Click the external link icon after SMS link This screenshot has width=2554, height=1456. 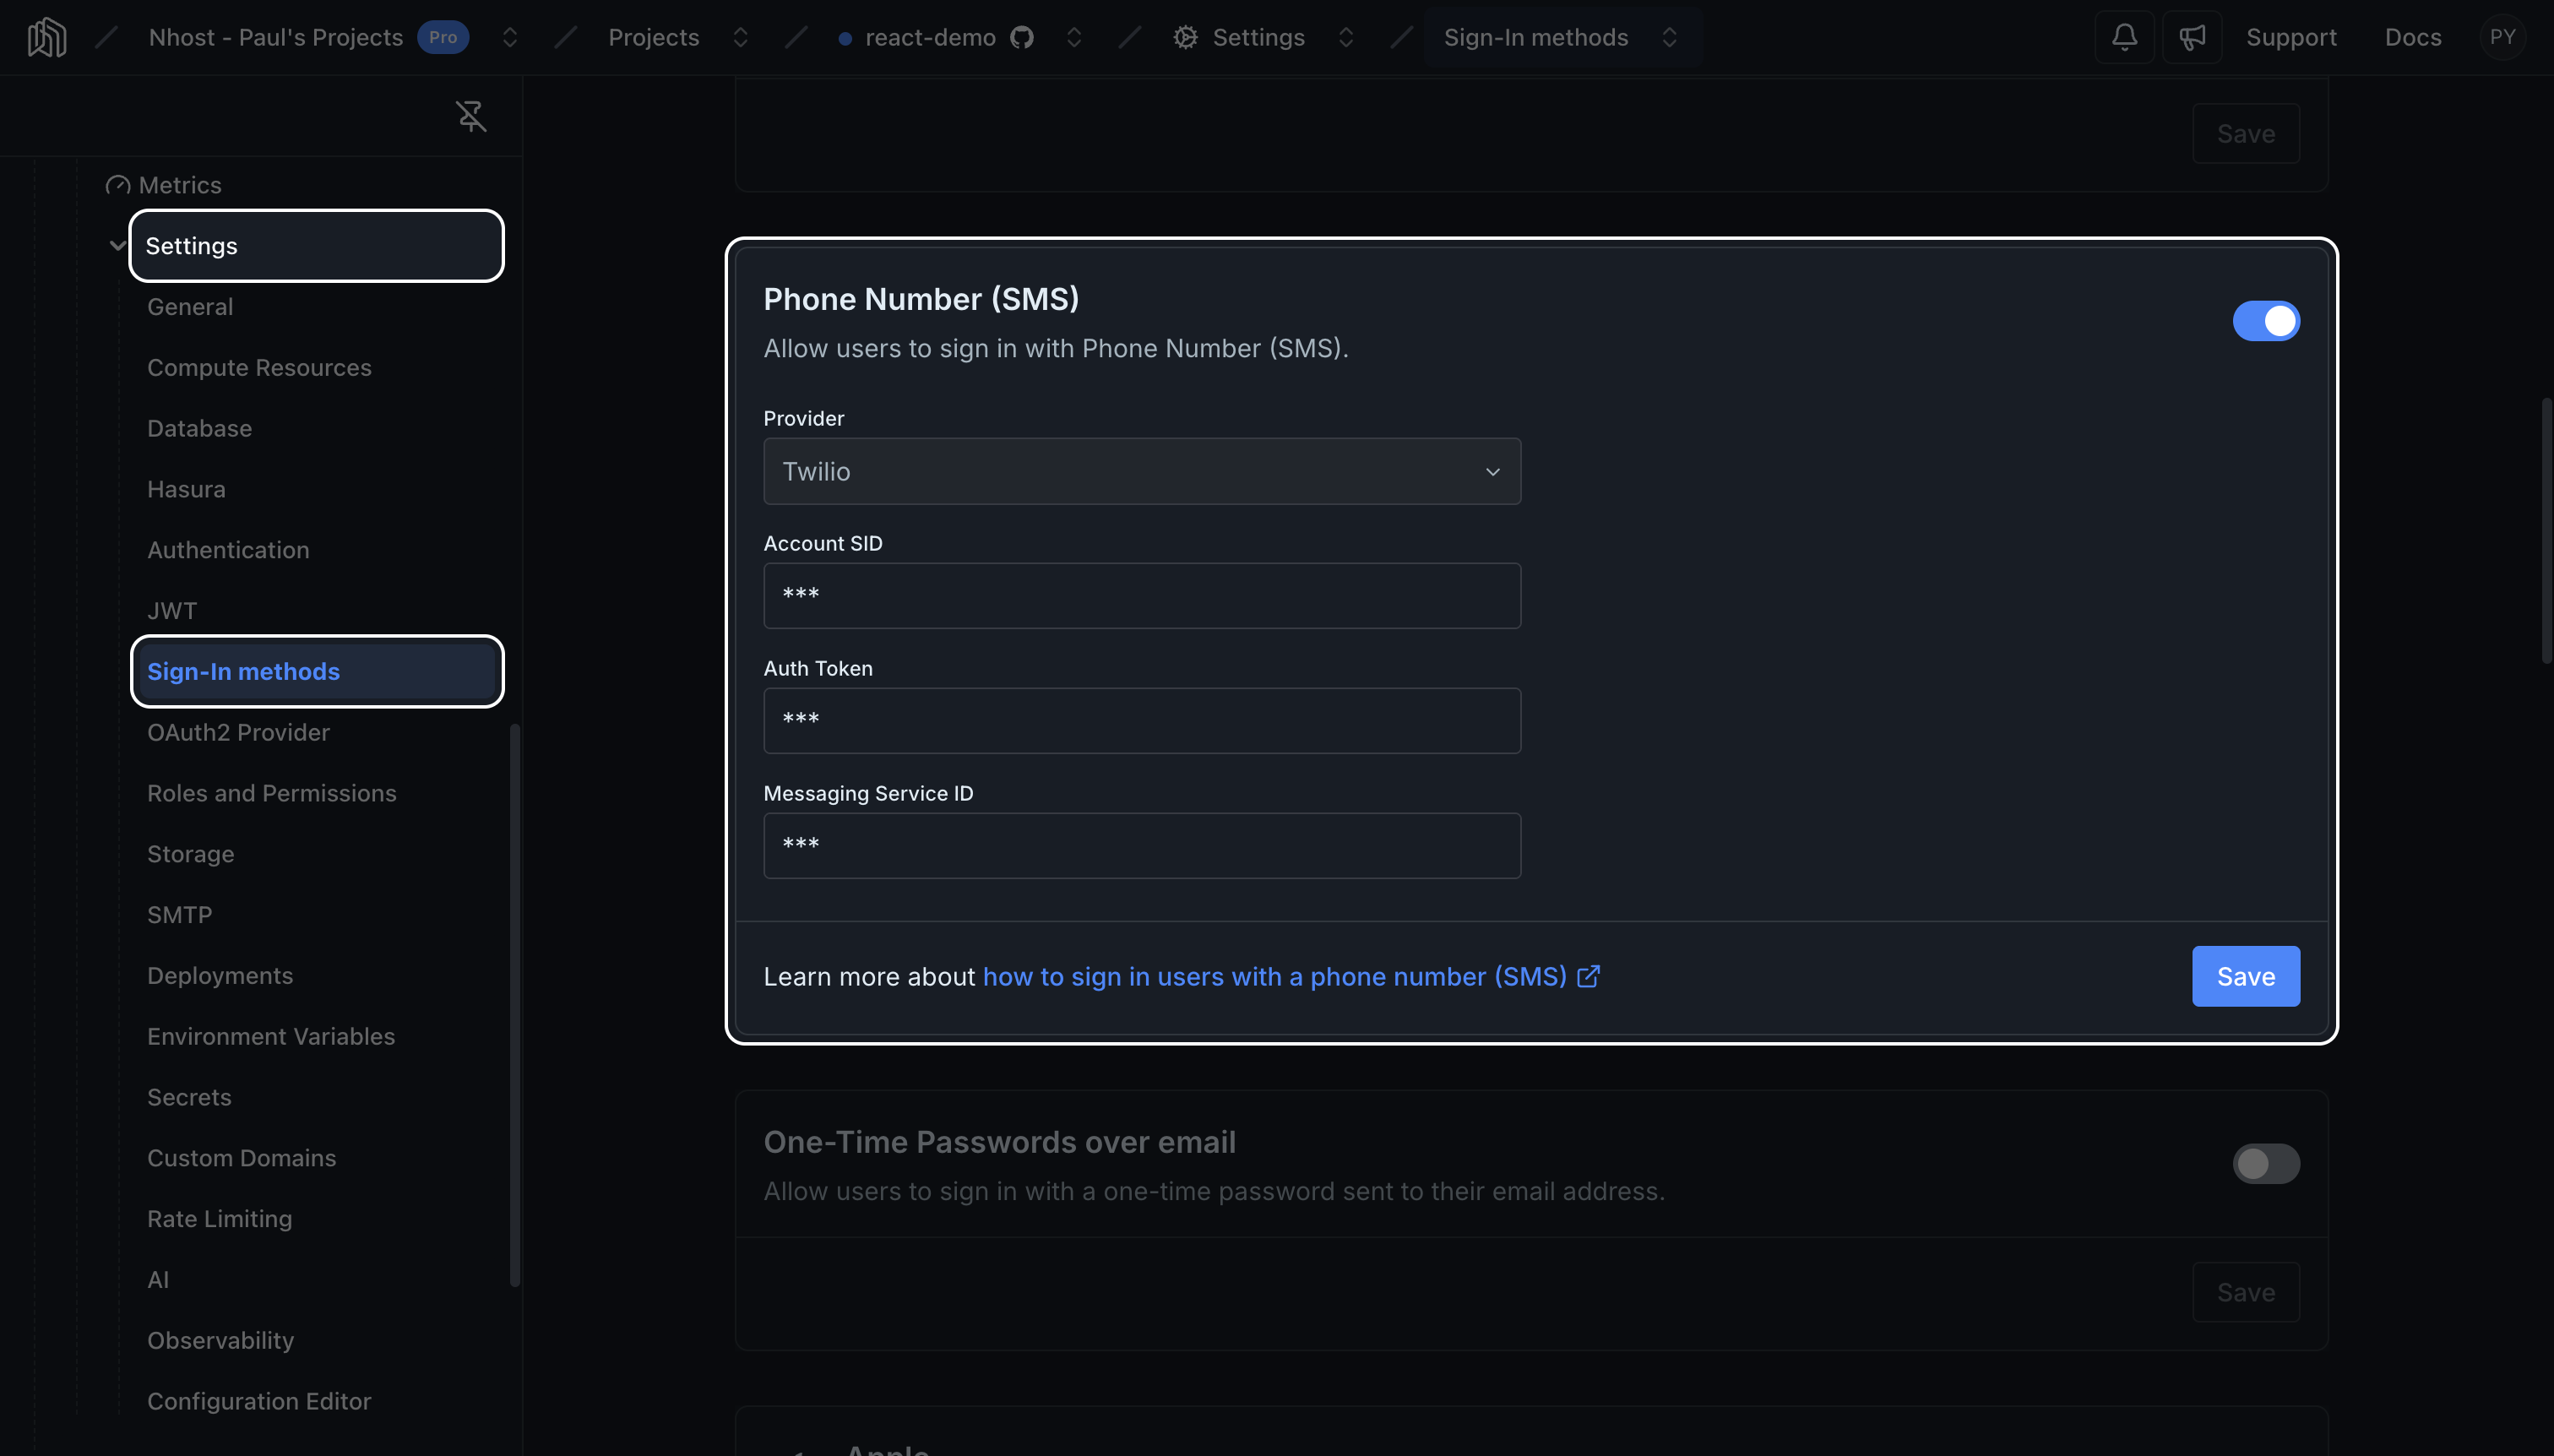pos(1588,976)
